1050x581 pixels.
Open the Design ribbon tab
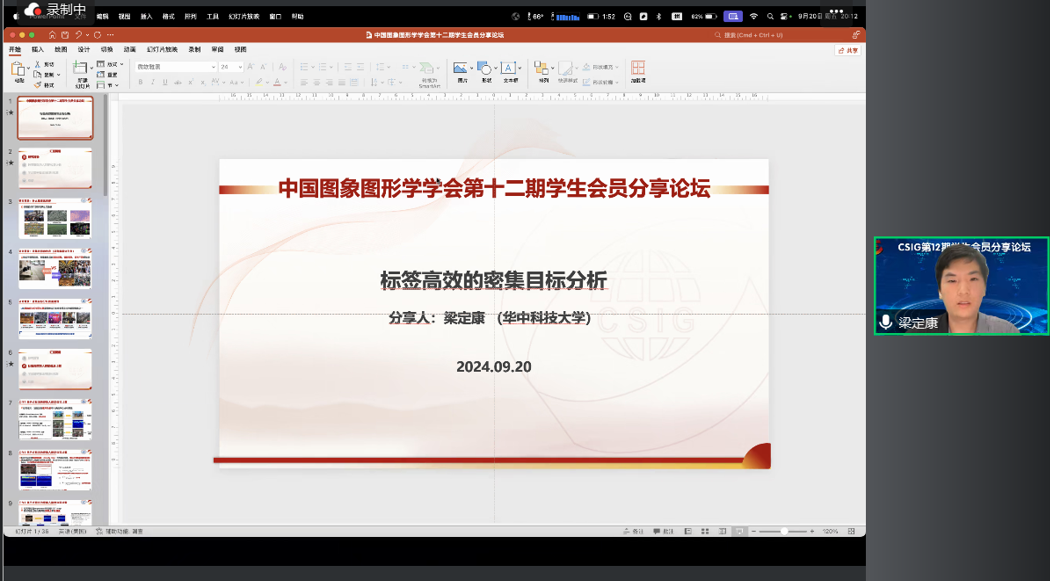click(x=84, y=50)
